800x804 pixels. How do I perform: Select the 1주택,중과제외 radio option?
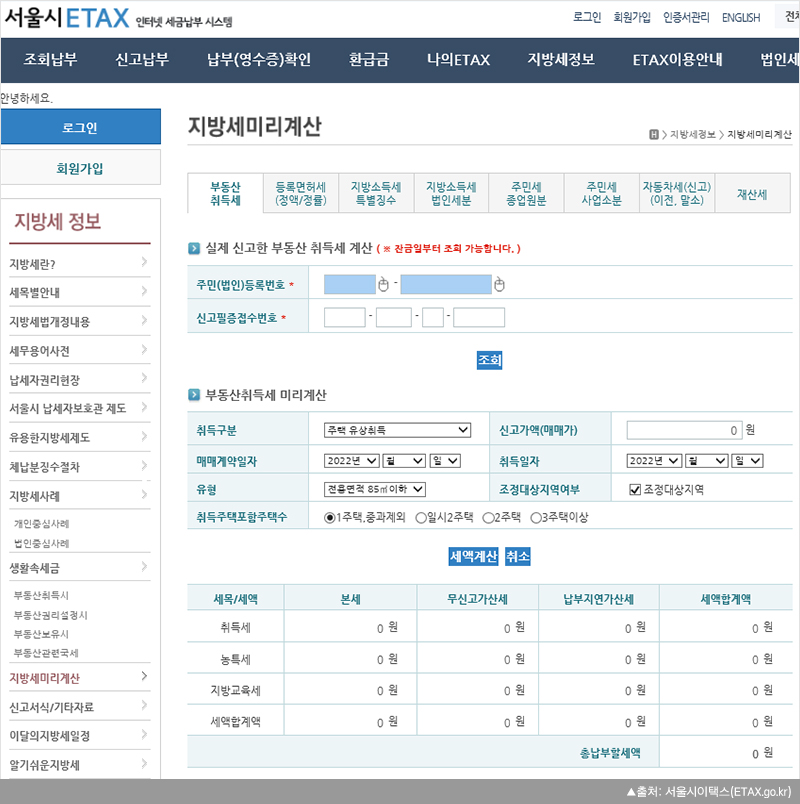click(330, 518)
